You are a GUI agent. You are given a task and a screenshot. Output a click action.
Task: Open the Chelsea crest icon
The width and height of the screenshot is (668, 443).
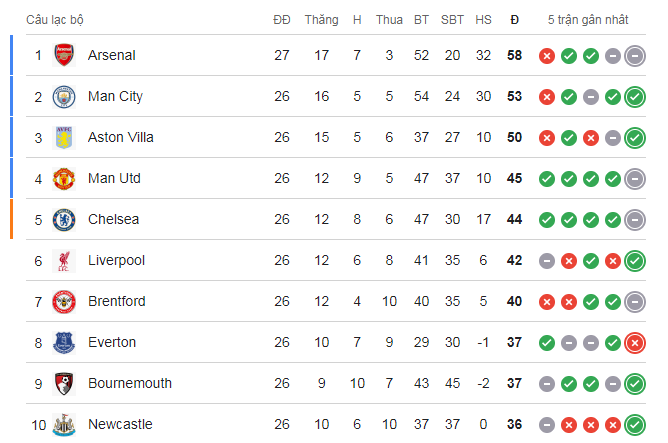pyautogui.click(x=65, y=219)
